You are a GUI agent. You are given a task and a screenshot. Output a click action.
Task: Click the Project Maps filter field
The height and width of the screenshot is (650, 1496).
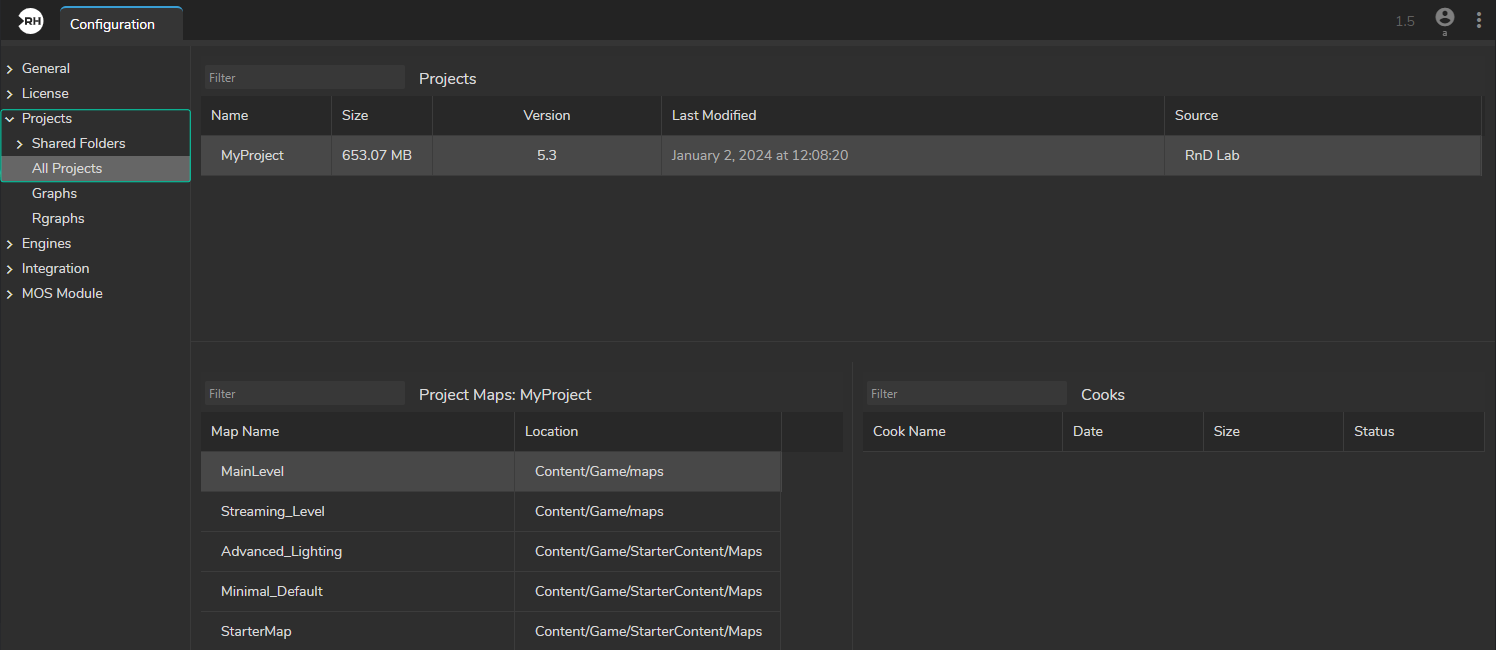click(304, 394)
